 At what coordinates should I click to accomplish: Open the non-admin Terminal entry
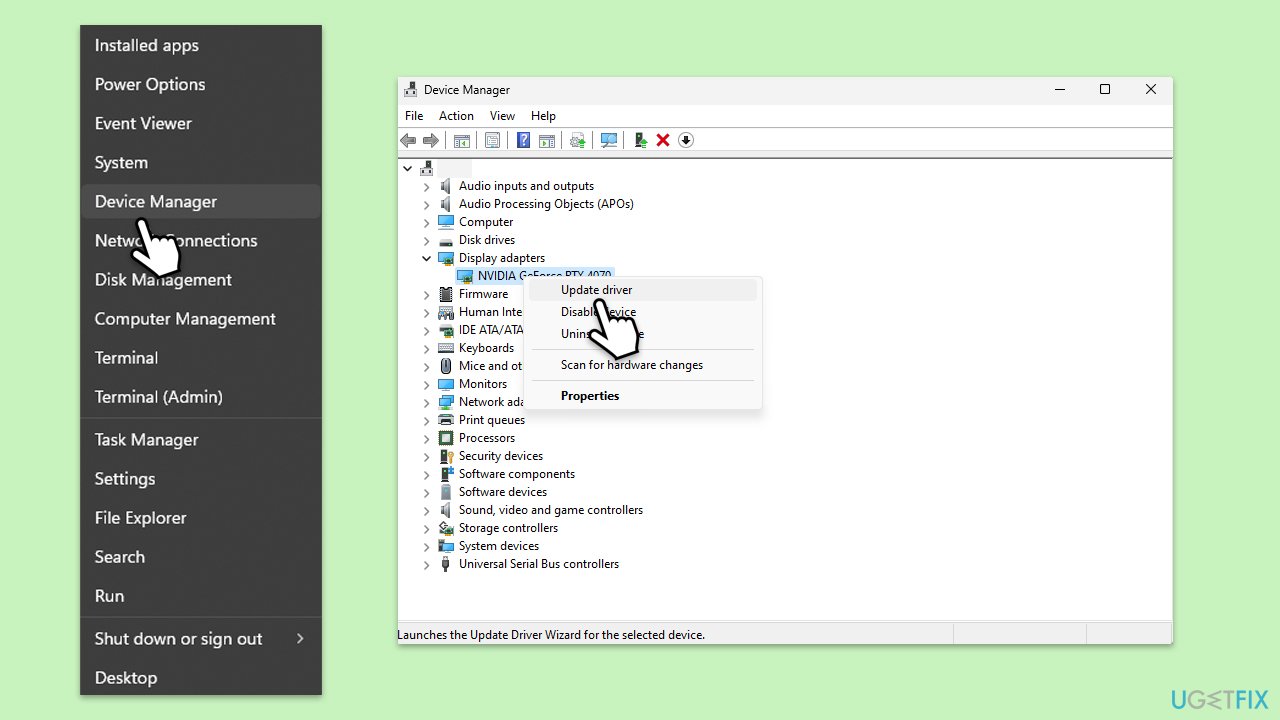click(x=201, y=357)
